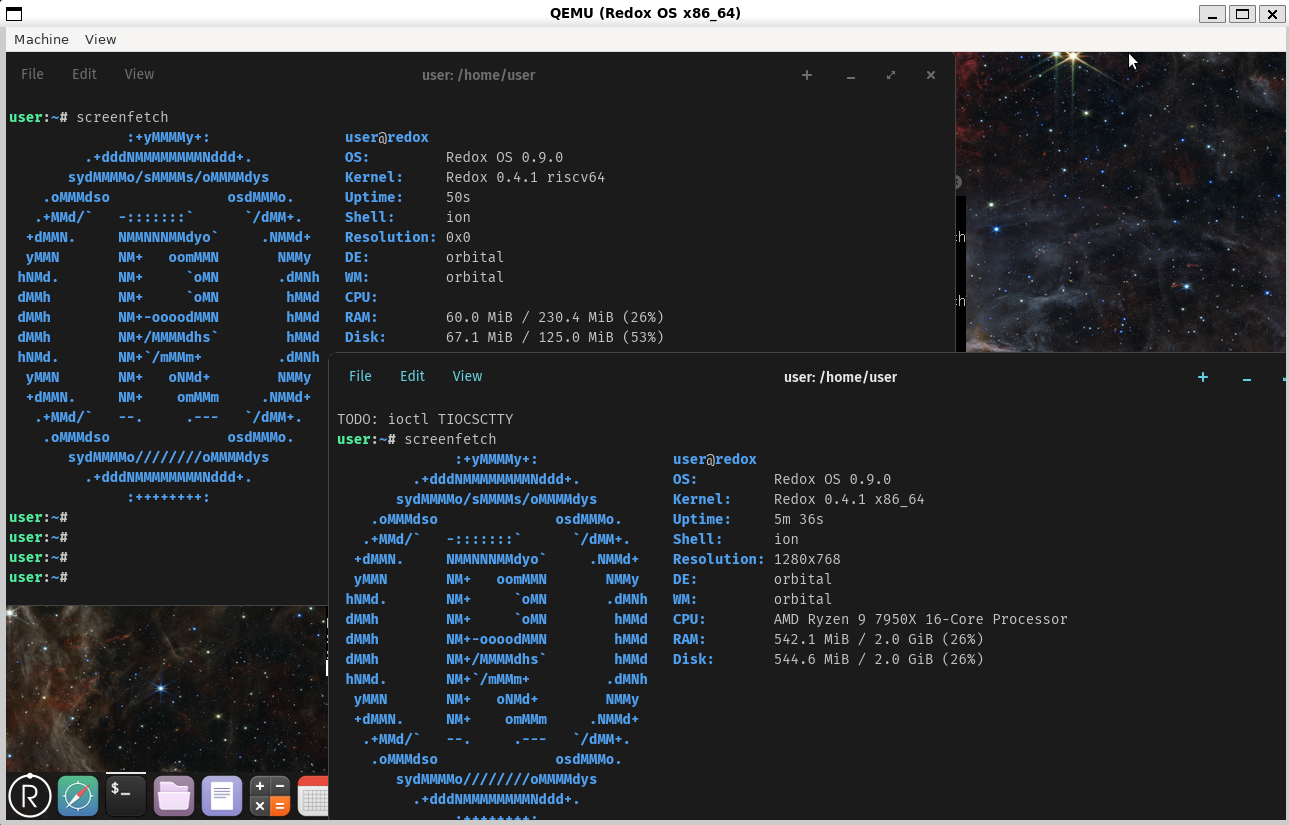The height and width of the screenshot is (825, 1289).
Task: Add a new tab in front terminal
Action: point(1203,377)
